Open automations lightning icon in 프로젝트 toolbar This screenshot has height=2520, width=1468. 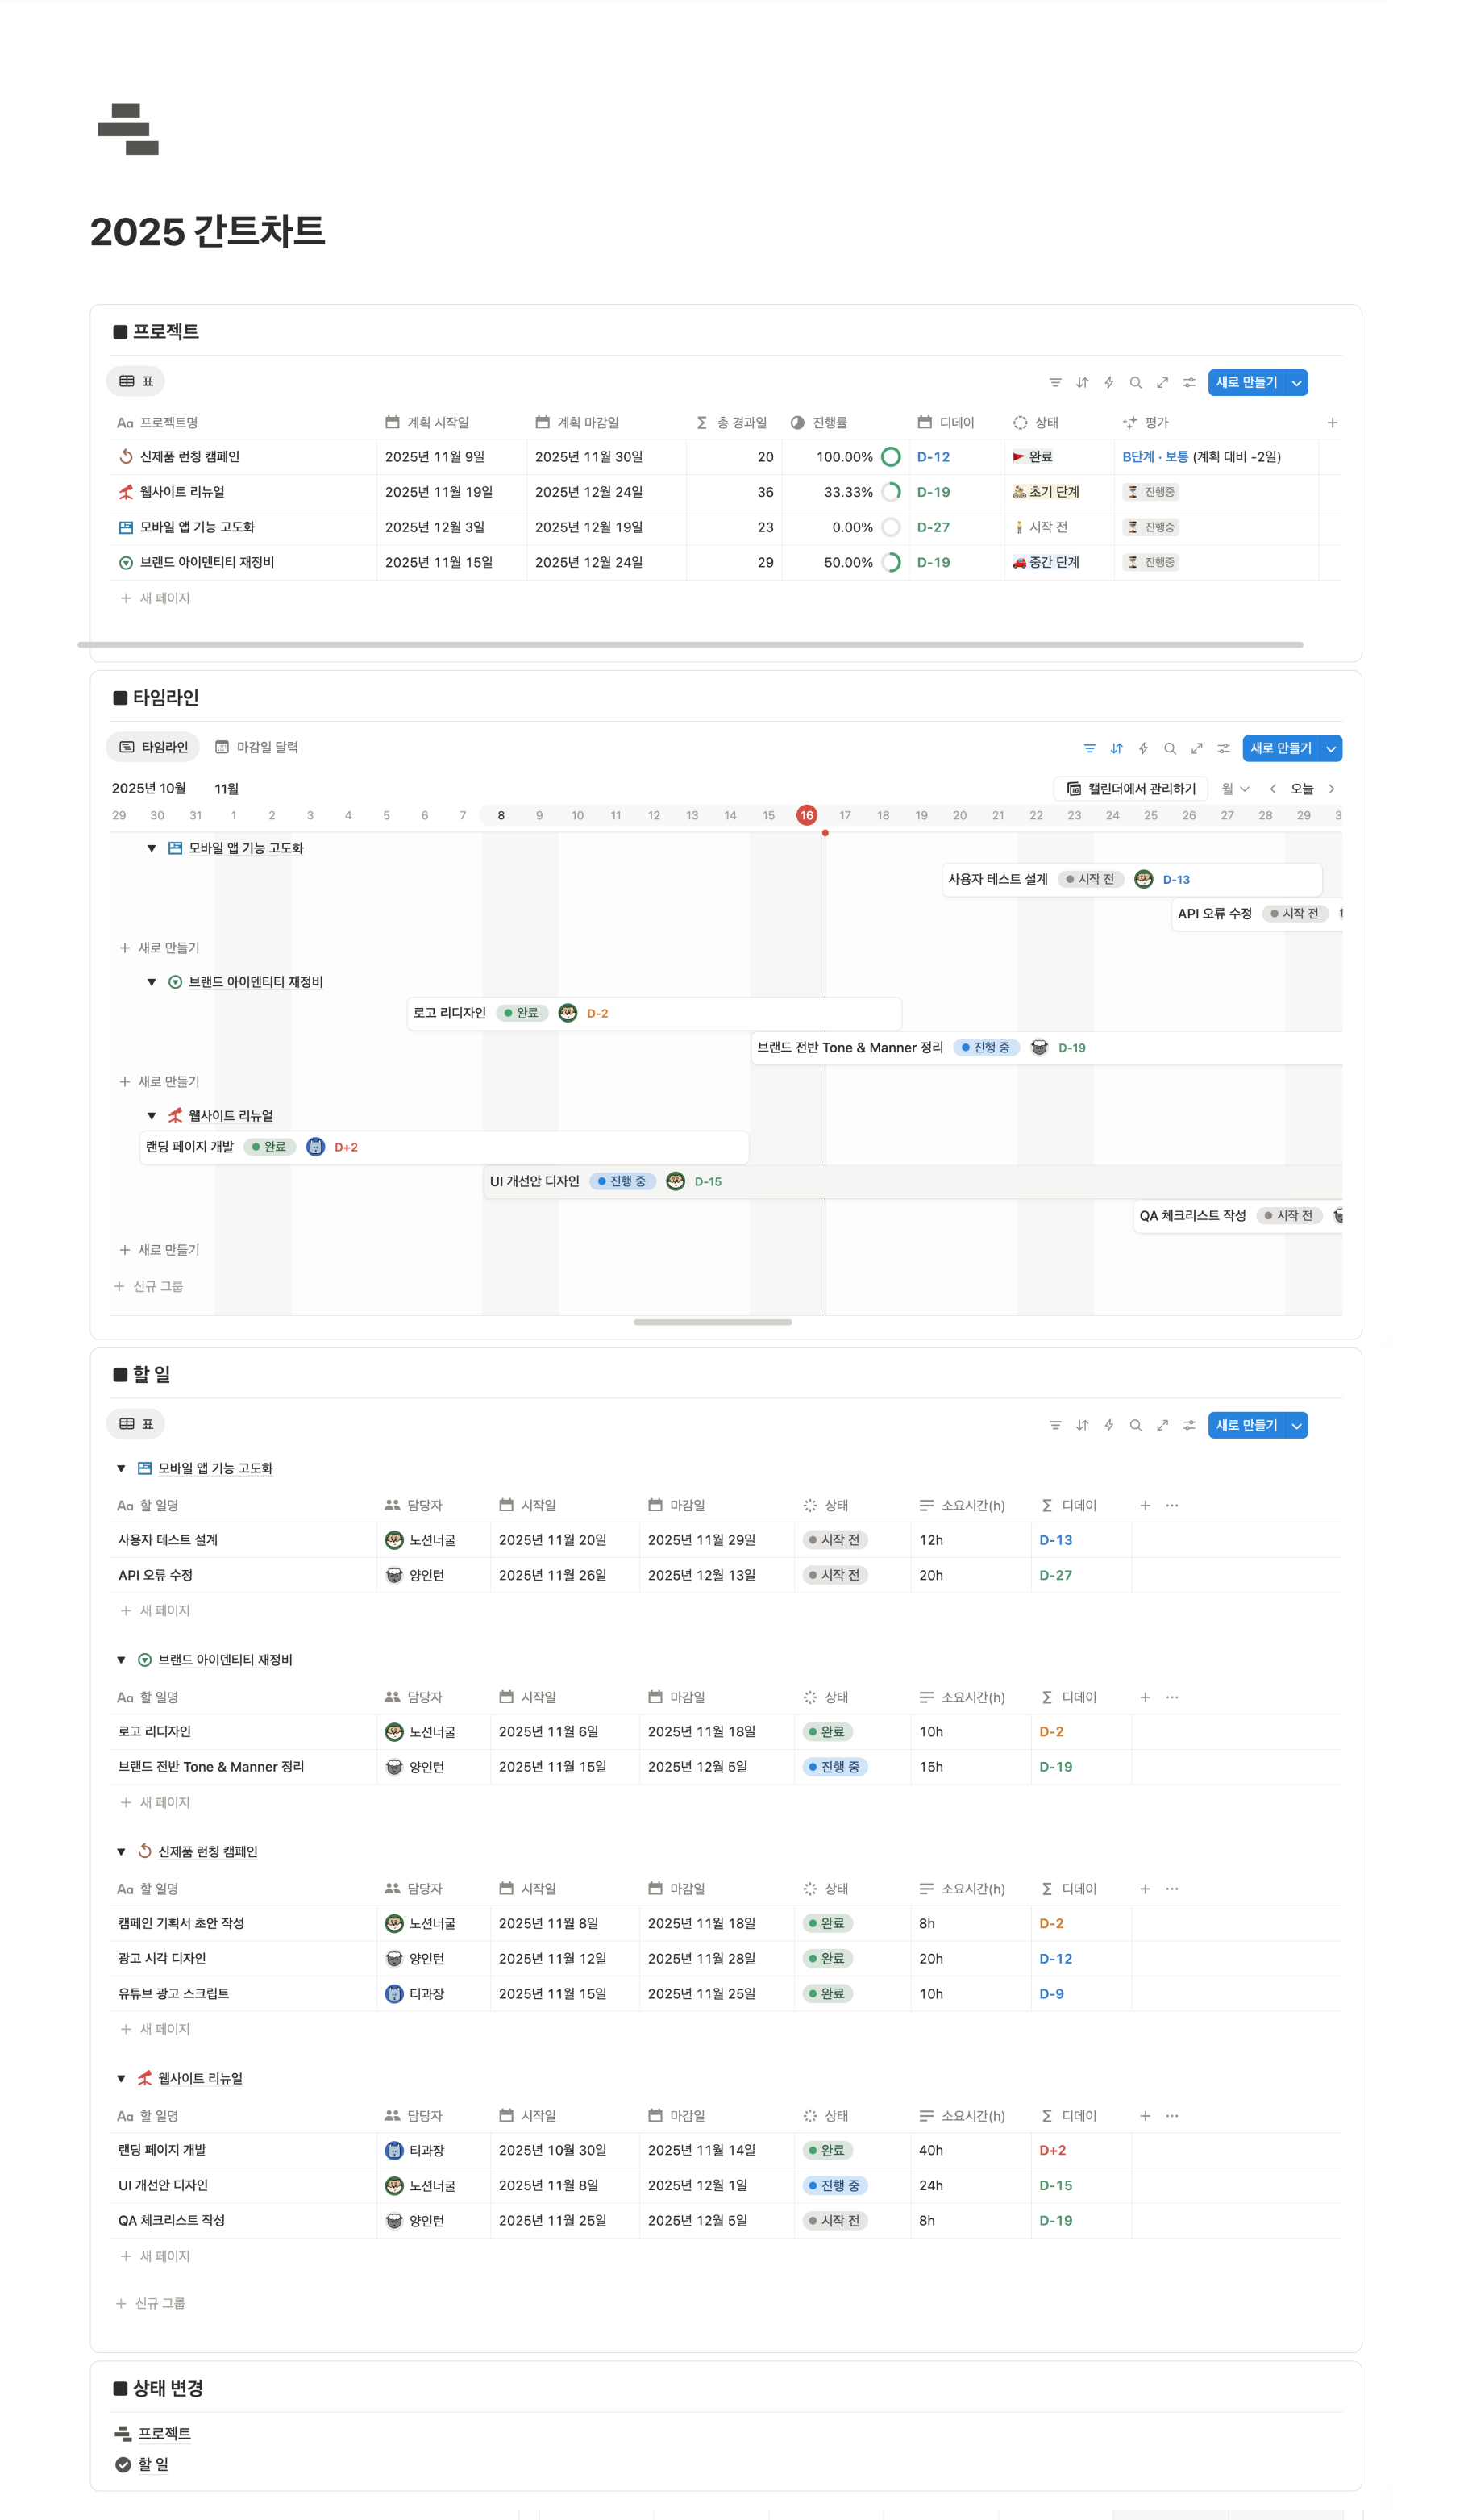pos(1109,383)
